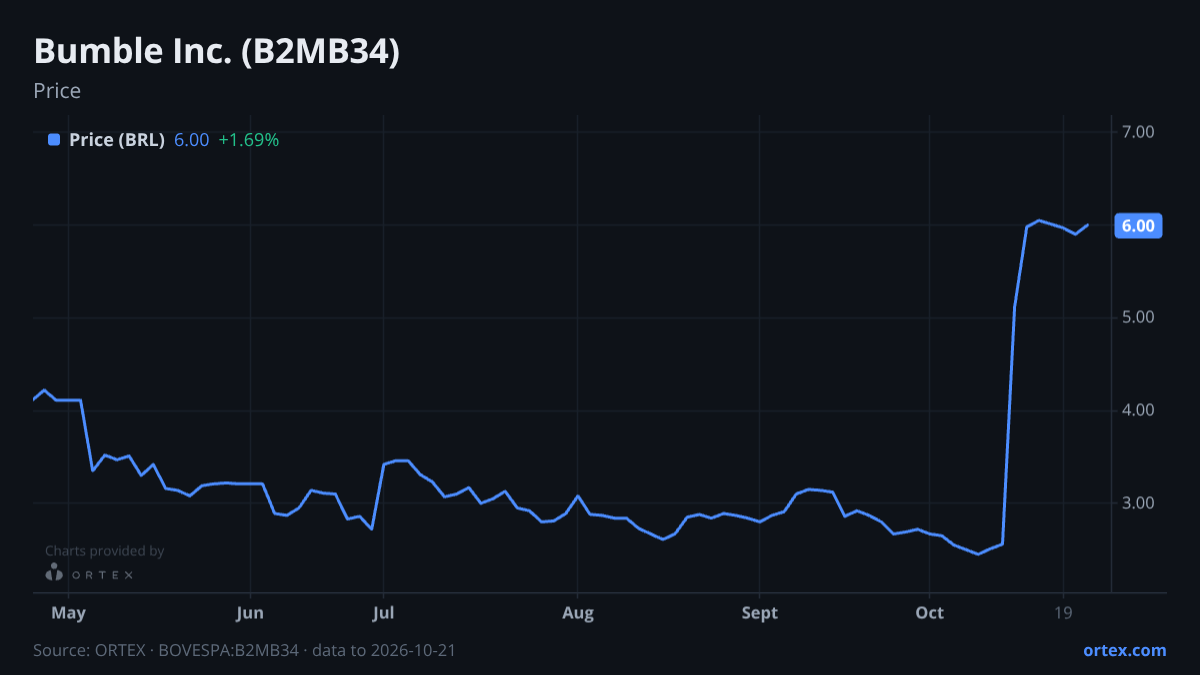The image size is (1200, 675).
Task: Click the Jun x-axis label
Action: click(x=250, y=613)
